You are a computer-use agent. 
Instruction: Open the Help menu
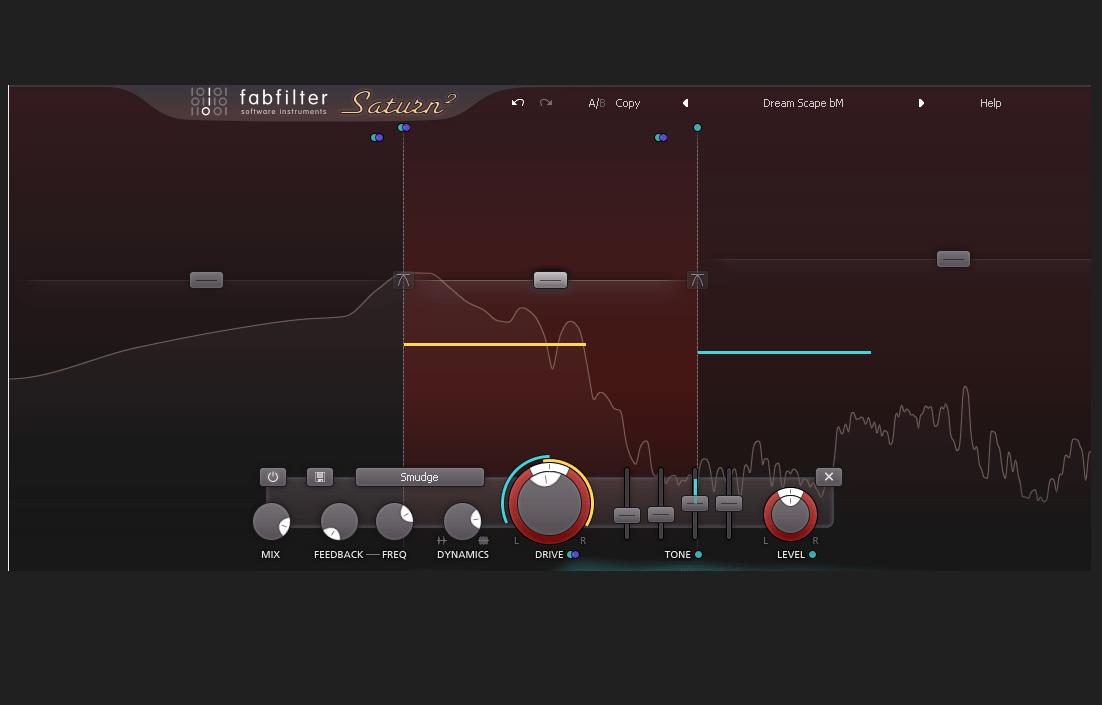tap(990, 103)
